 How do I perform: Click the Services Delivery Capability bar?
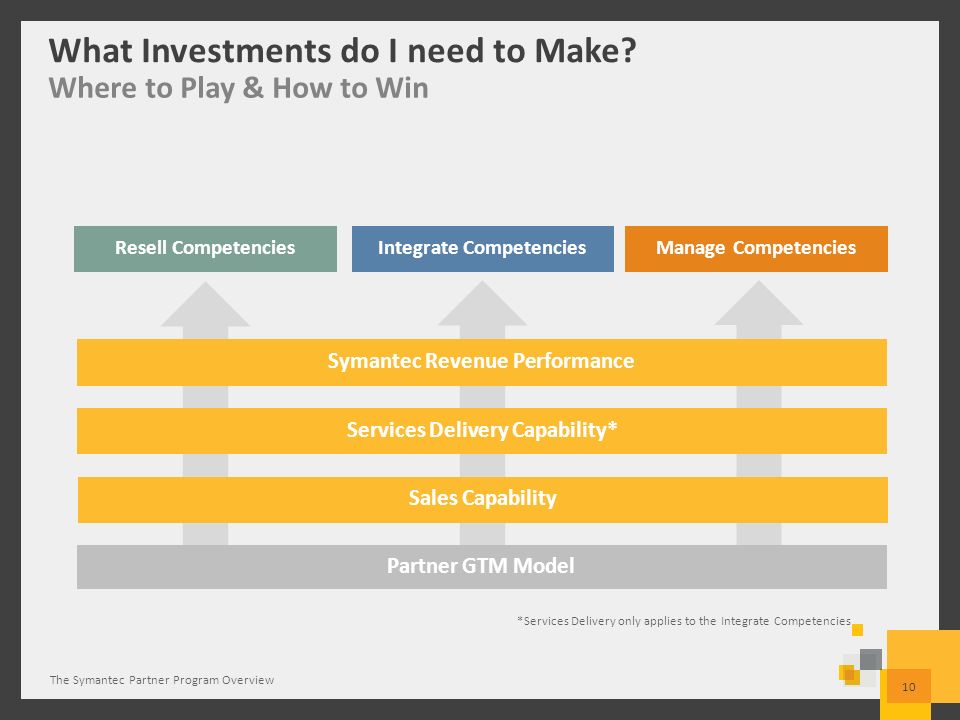click(x=482, y=430)
